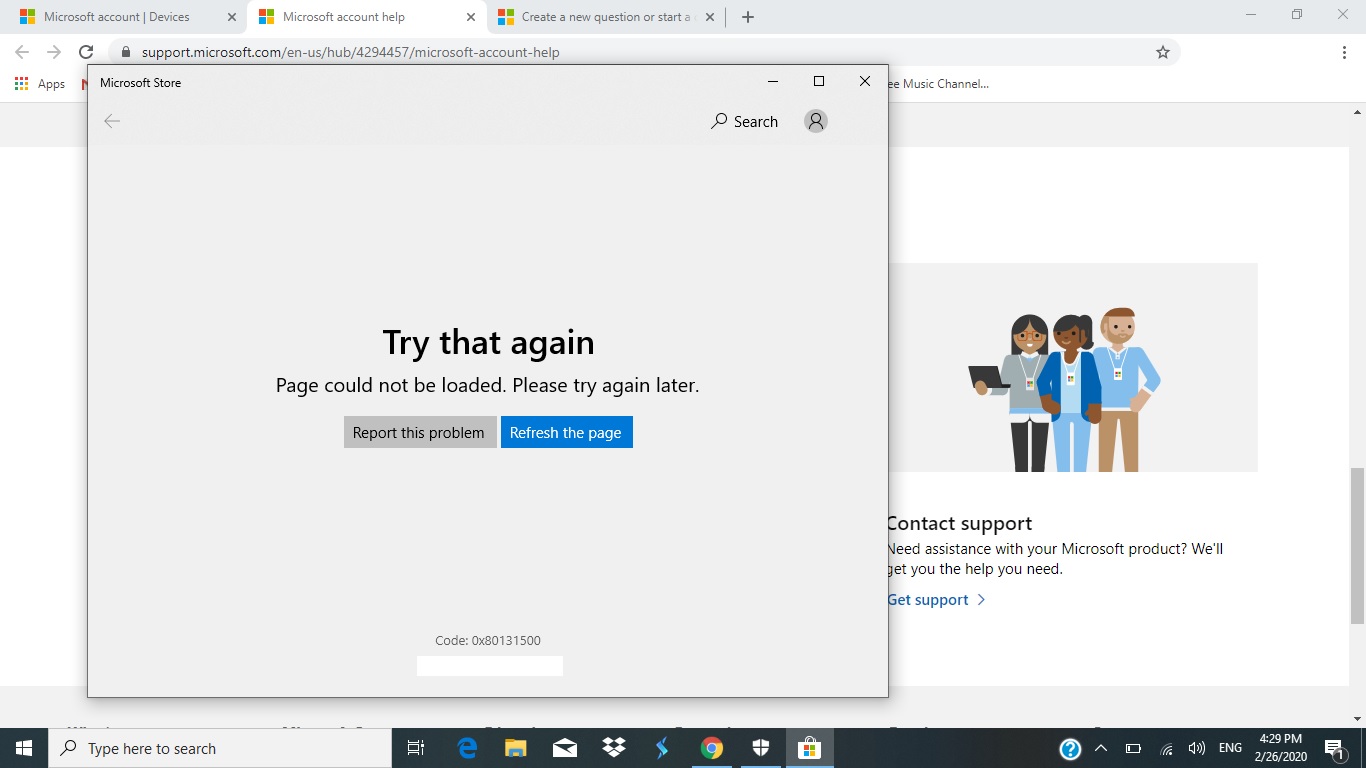Launch Microsoft Edge from taskbar
The width and height of the screenshot is (1366, 768).
(x=467, y=748)
